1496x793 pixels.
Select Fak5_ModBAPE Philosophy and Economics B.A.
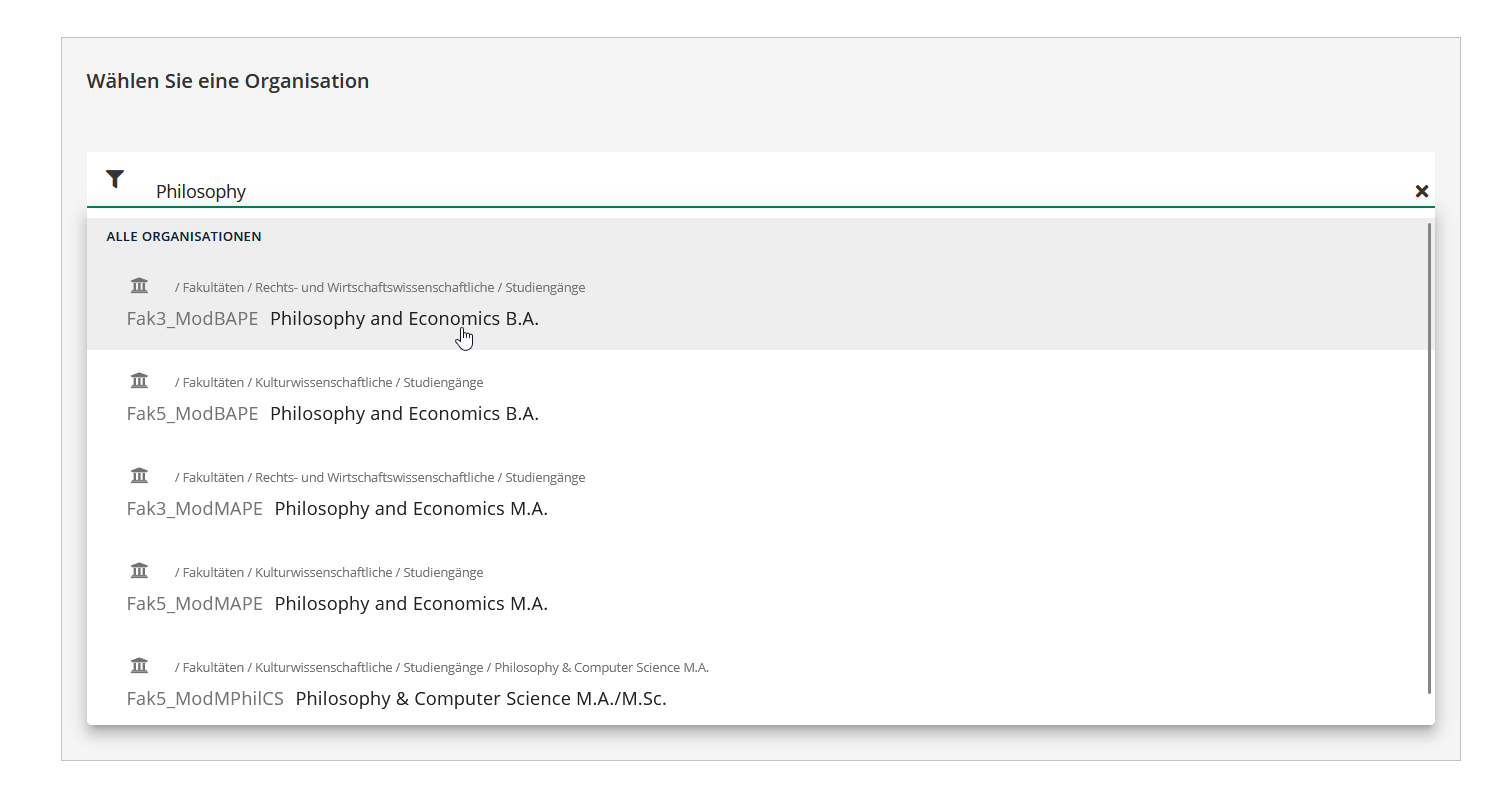point(404,414)
